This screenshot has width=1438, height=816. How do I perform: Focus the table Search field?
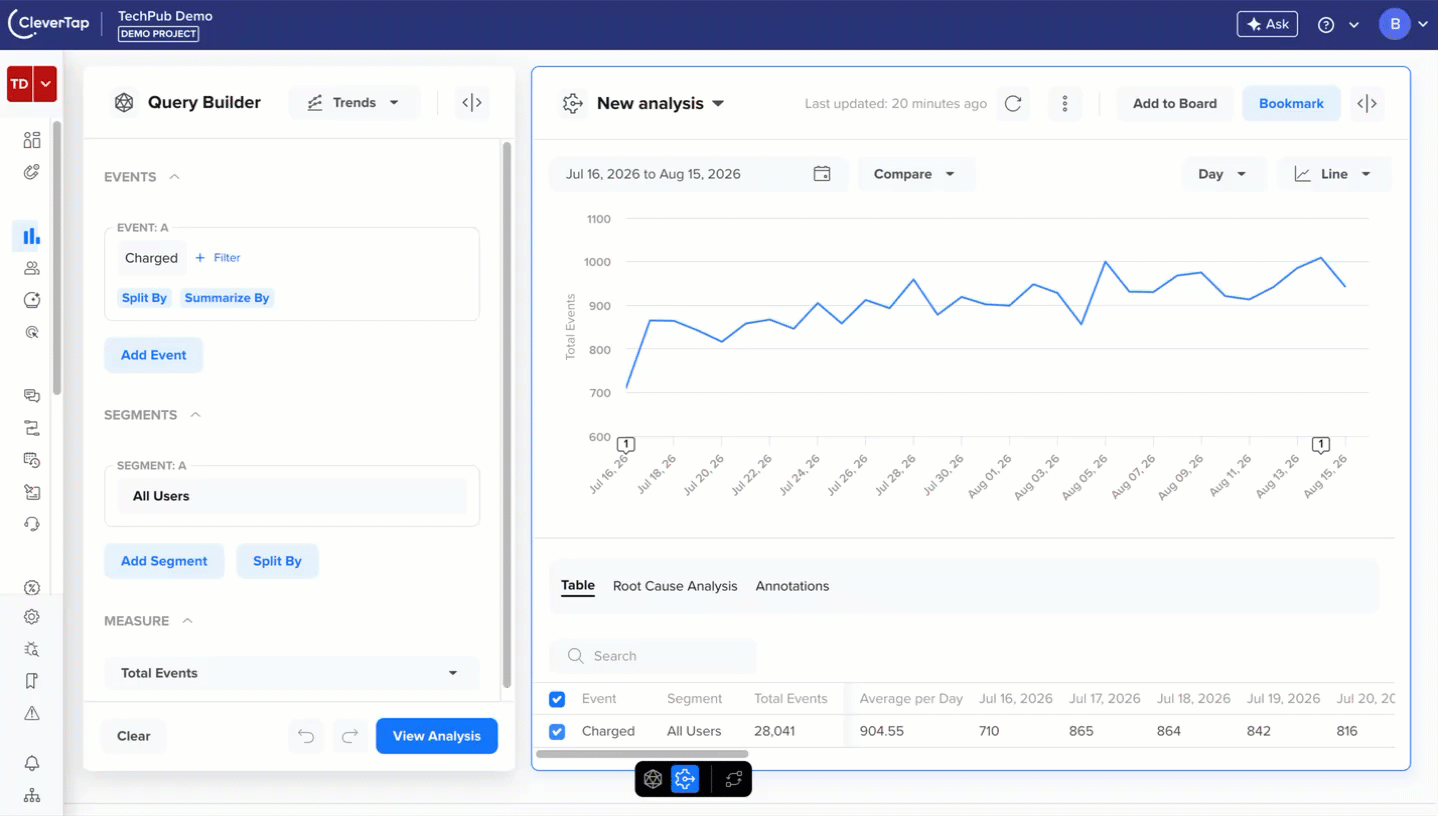[653, 656]
